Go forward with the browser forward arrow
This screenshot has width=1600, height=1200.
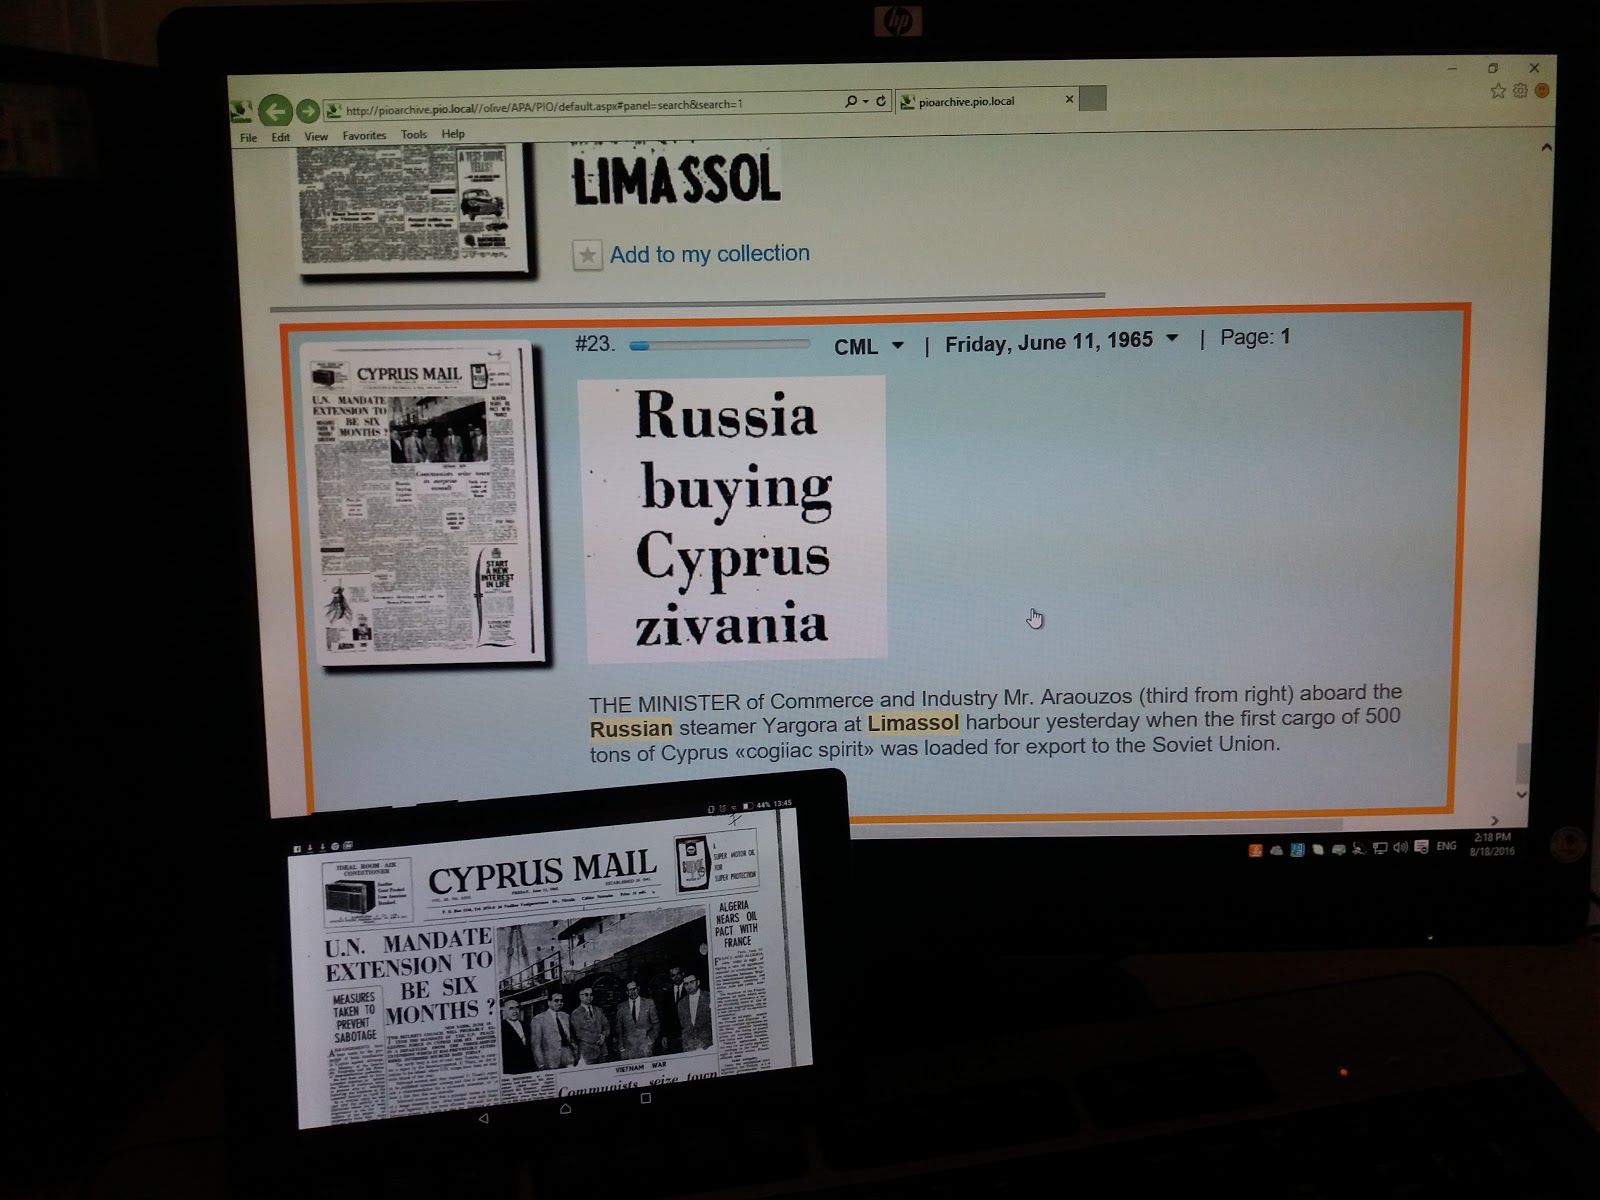[308, 110]
